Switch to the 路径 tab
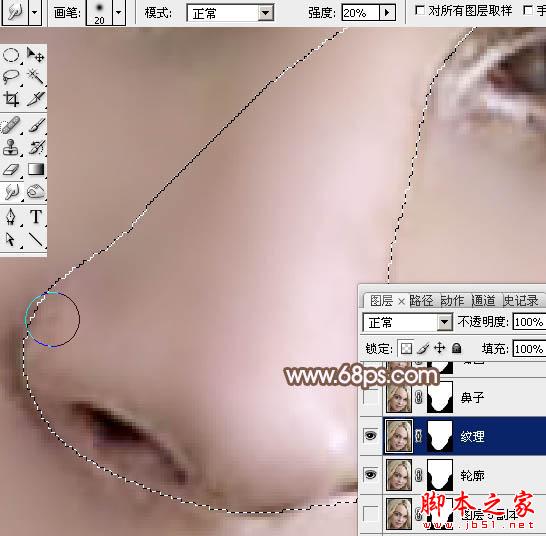This screenshot has height=536, width=546. (x=421, y=301)
